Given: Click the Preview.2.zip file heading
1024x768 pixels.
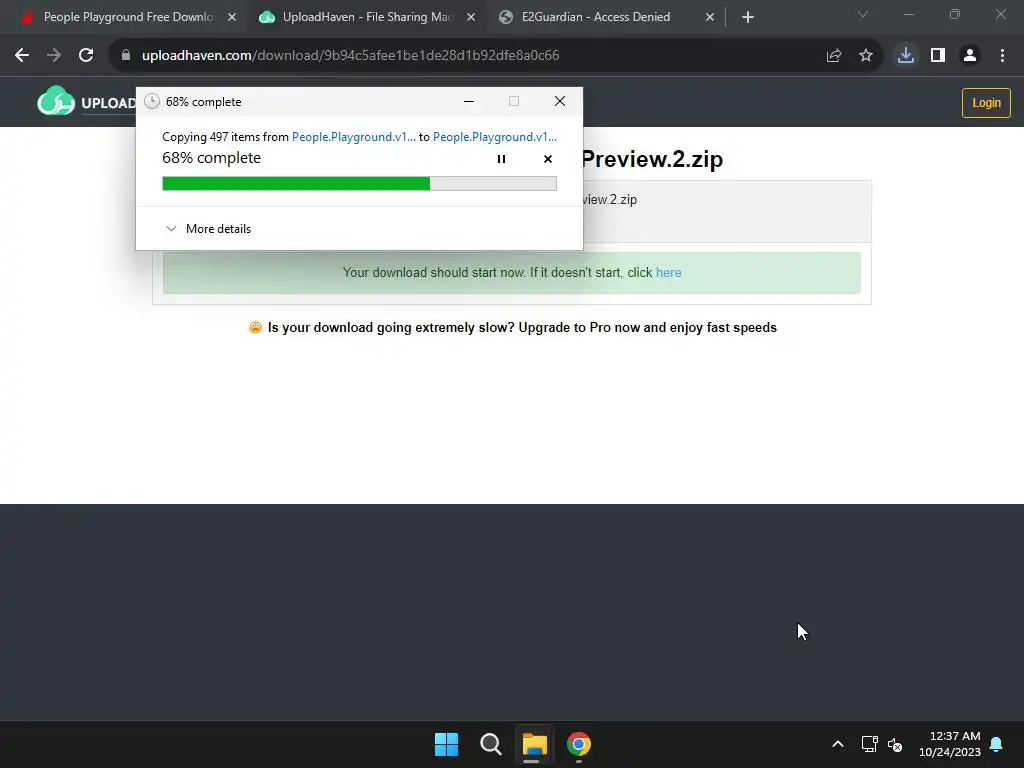Looking at the screenshot, I should 652,159.
